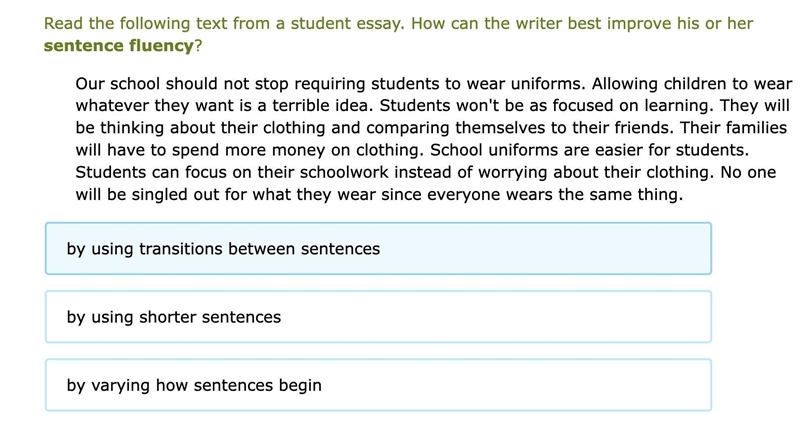Click the words 'everyone wears the same thing'
The width and height of the screenshot is (800, 442).
coord(554,194)
